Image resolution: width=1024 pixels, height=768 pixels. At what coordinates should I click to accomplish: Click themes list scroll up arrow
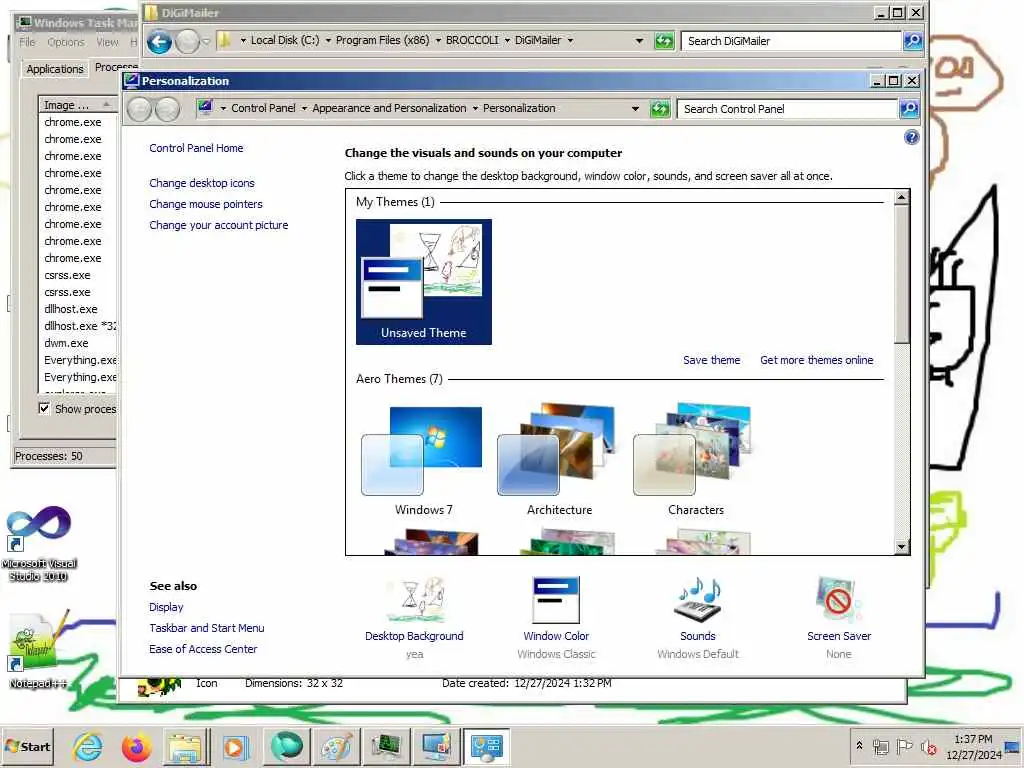[901, 197]
